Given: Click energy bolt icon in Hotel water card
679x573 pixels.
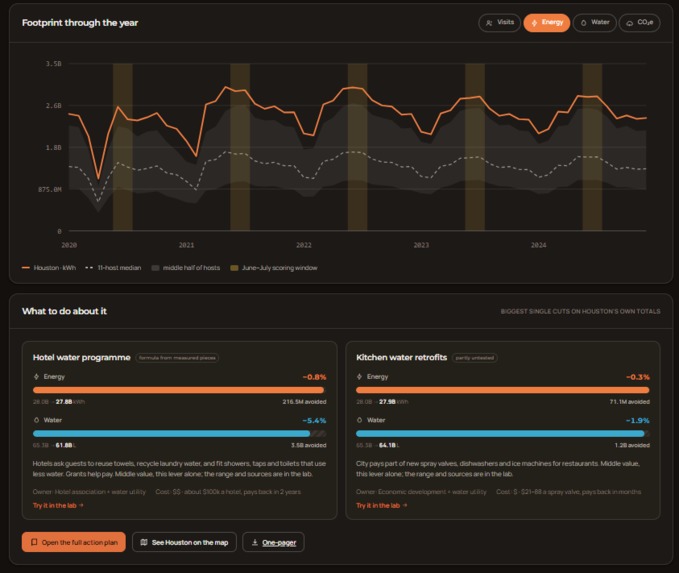Looking at the screenshot, I should tap(36, 377).
